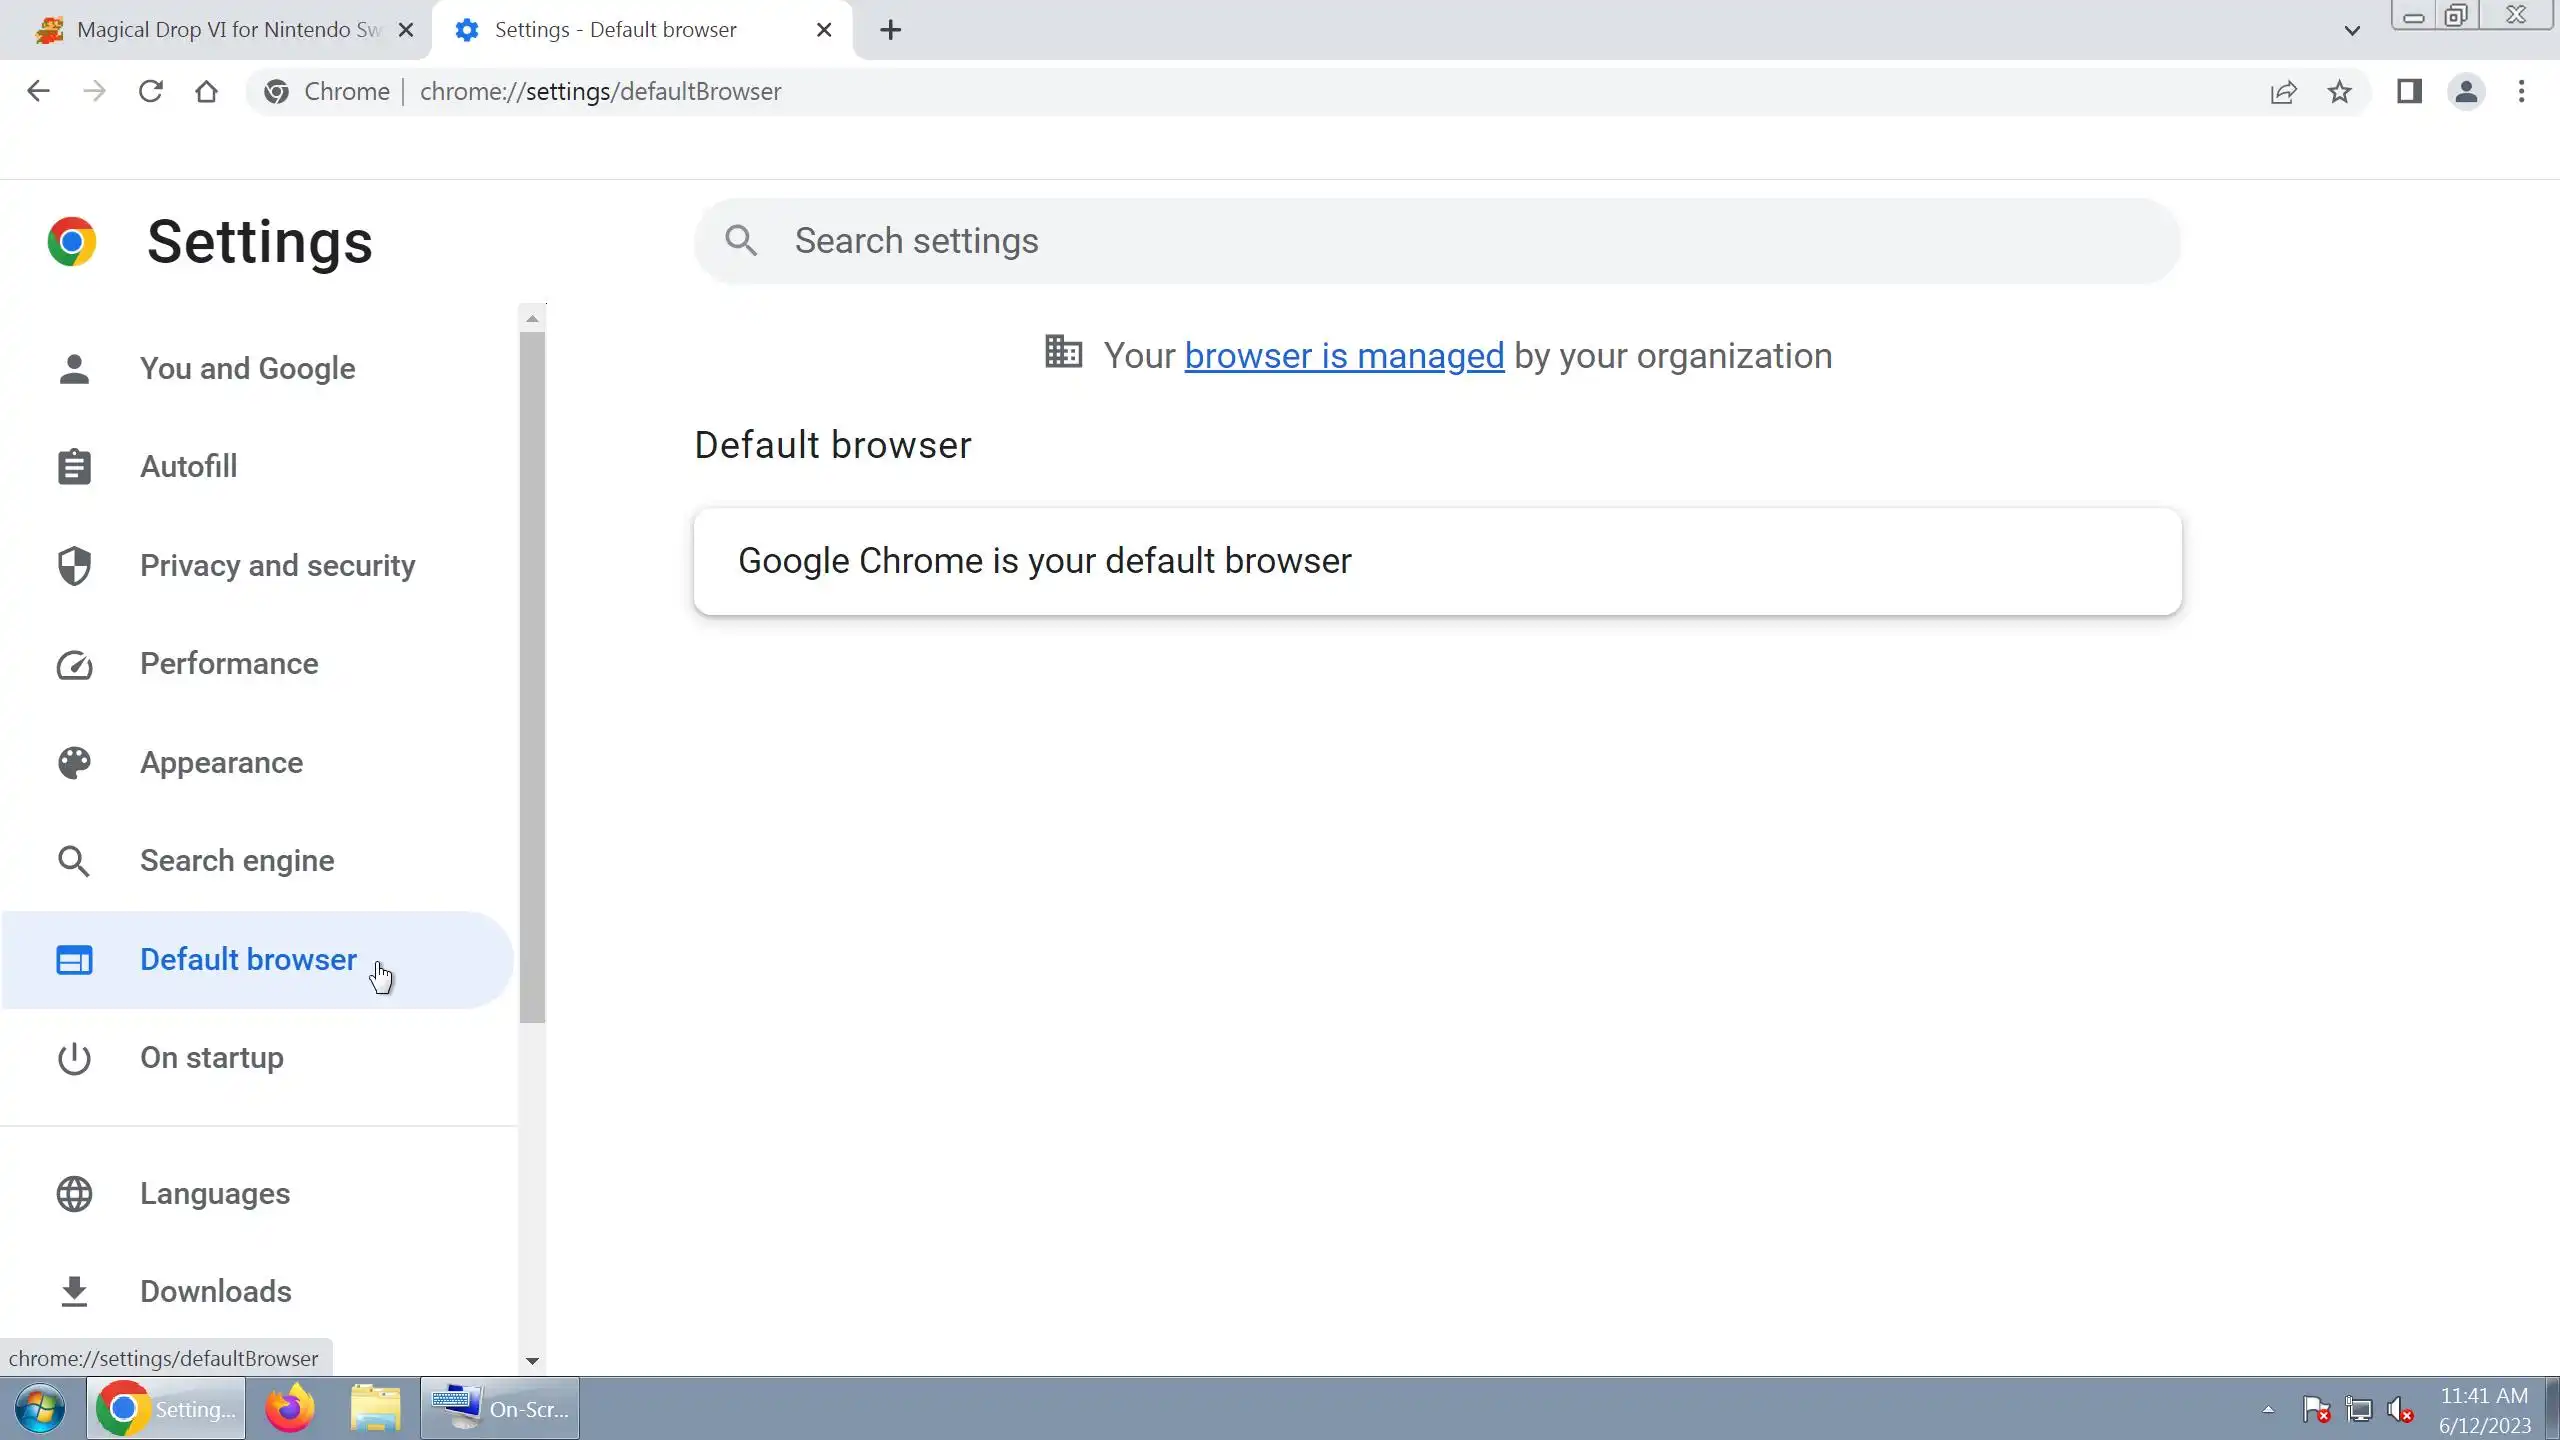Open Firefox from the taskbar
Viewport: 2560px width, 1440px height.
point(289,1408)
